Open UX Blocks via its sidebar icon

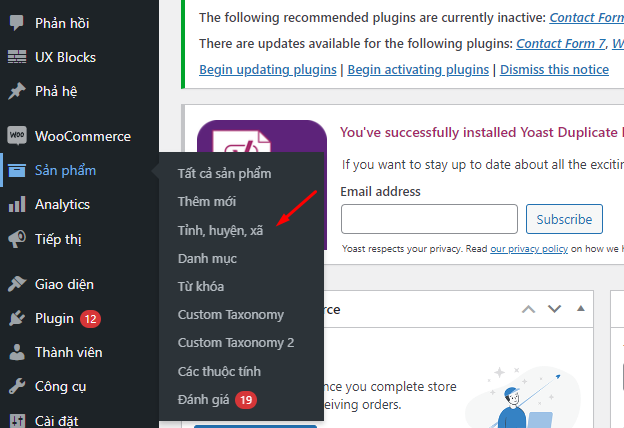[16, 57]
